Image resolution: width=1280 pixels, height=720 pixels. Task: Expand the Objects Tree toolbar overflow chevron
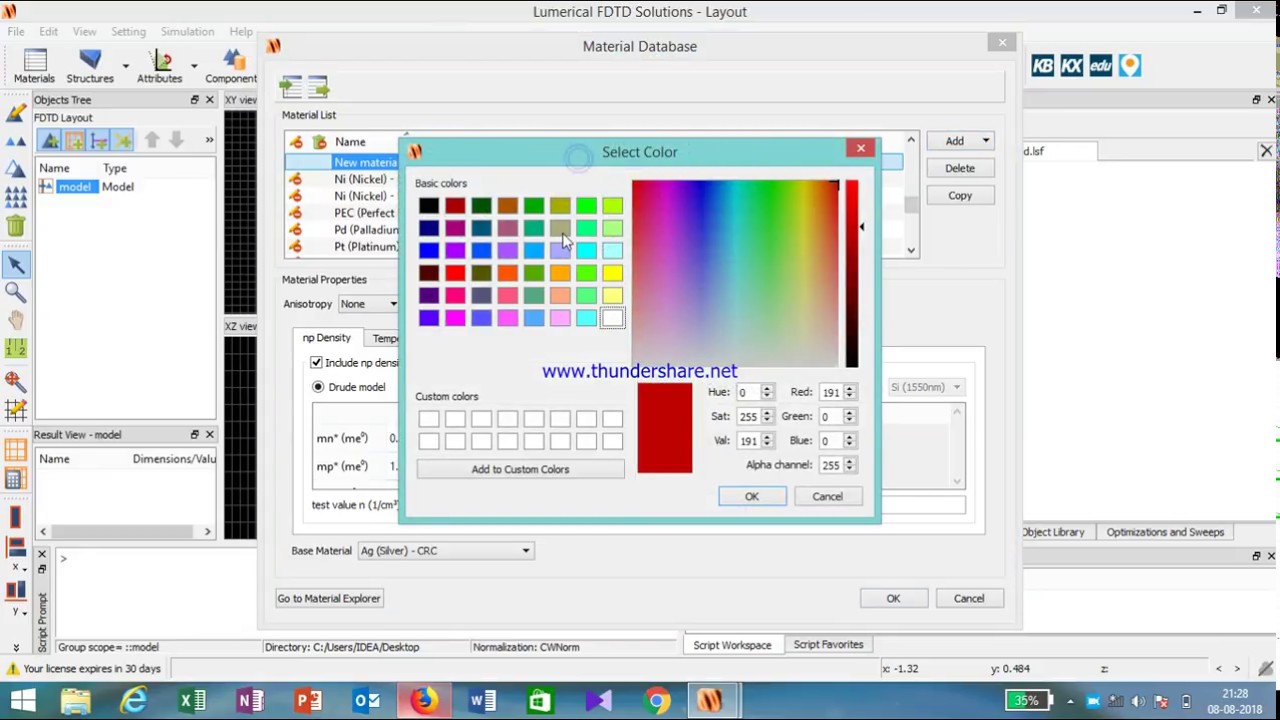coord(209,140)
